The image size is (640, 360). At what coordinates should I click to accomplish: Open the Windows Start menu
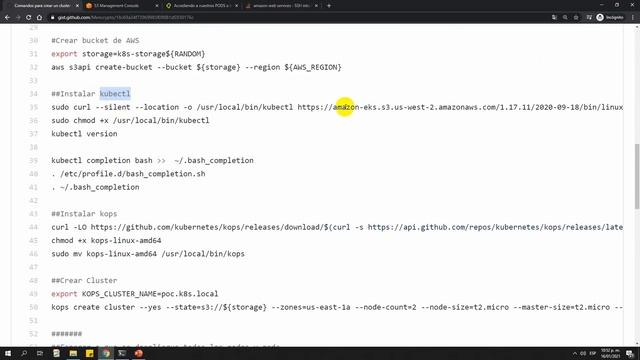[x=8, y=353]
